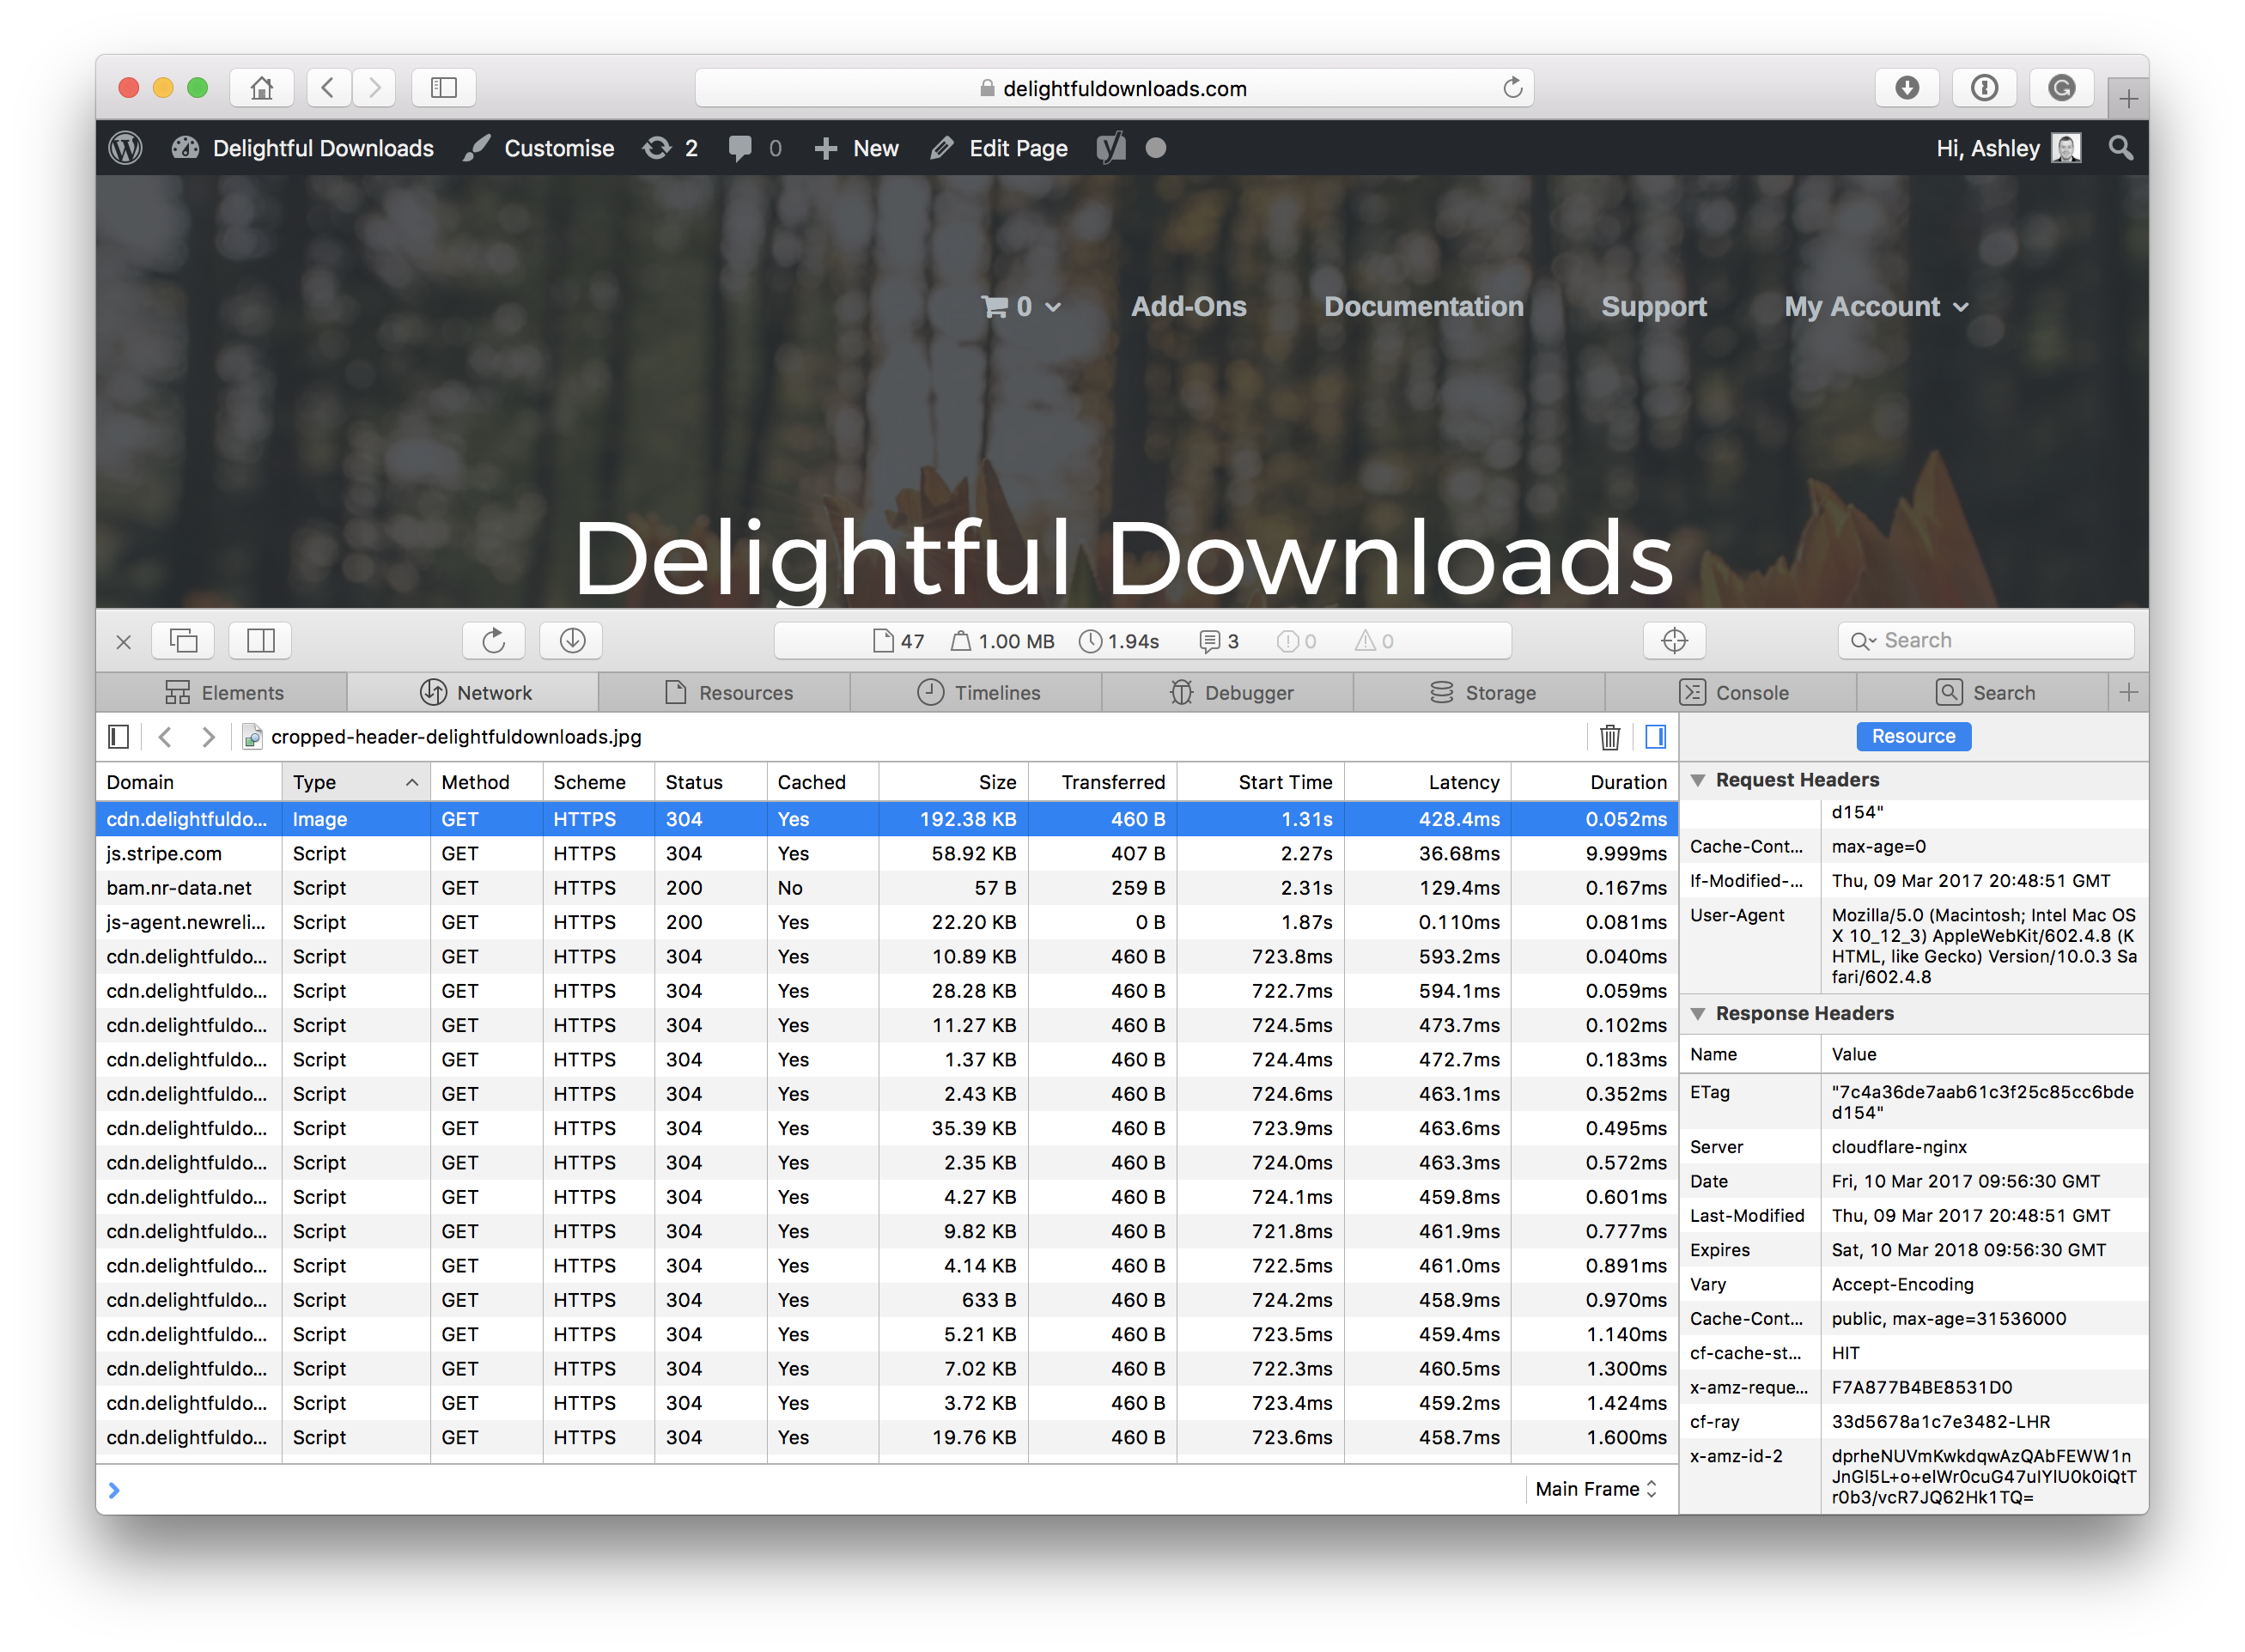Click console prompt chevron
Screen dimensions: 2245x1652
tap(114, 1490)
